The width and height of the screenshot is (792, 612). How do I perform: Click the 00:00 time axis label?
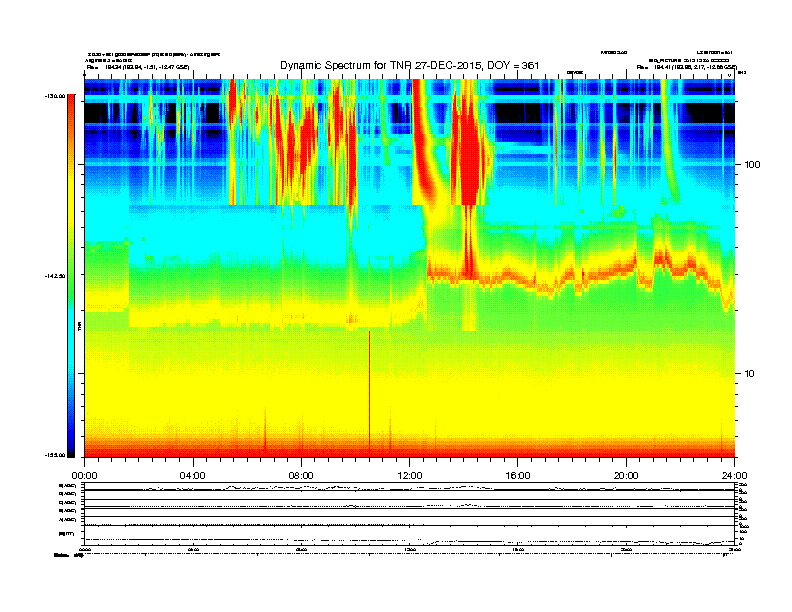coord(84,476)
